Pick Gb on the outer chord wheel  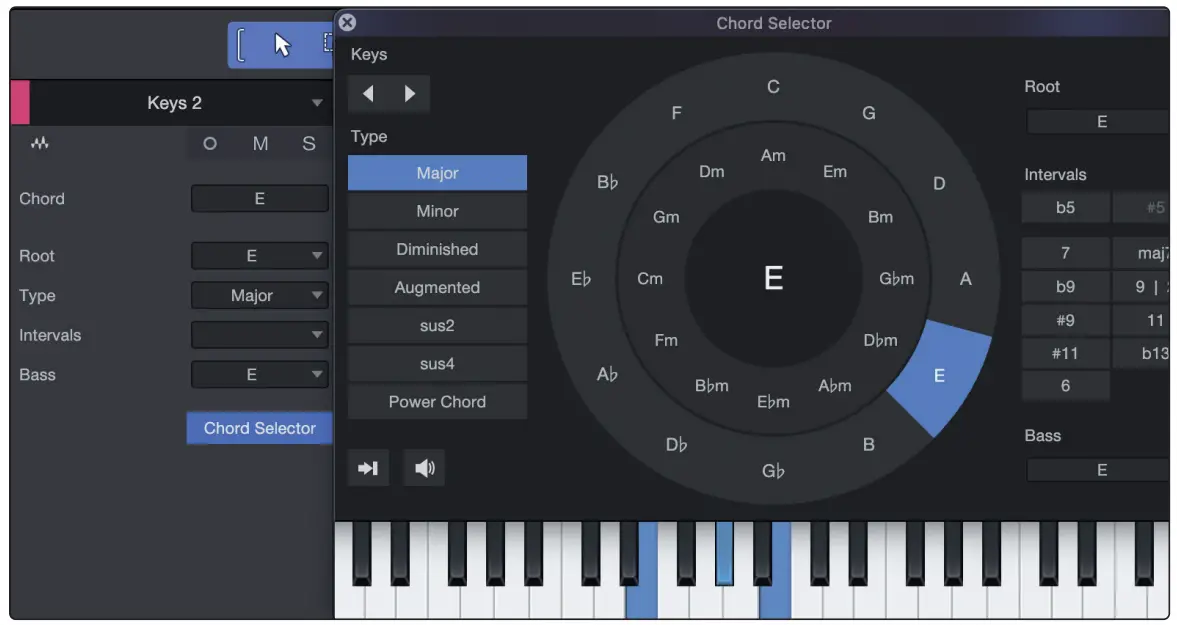tap(773, 471)
